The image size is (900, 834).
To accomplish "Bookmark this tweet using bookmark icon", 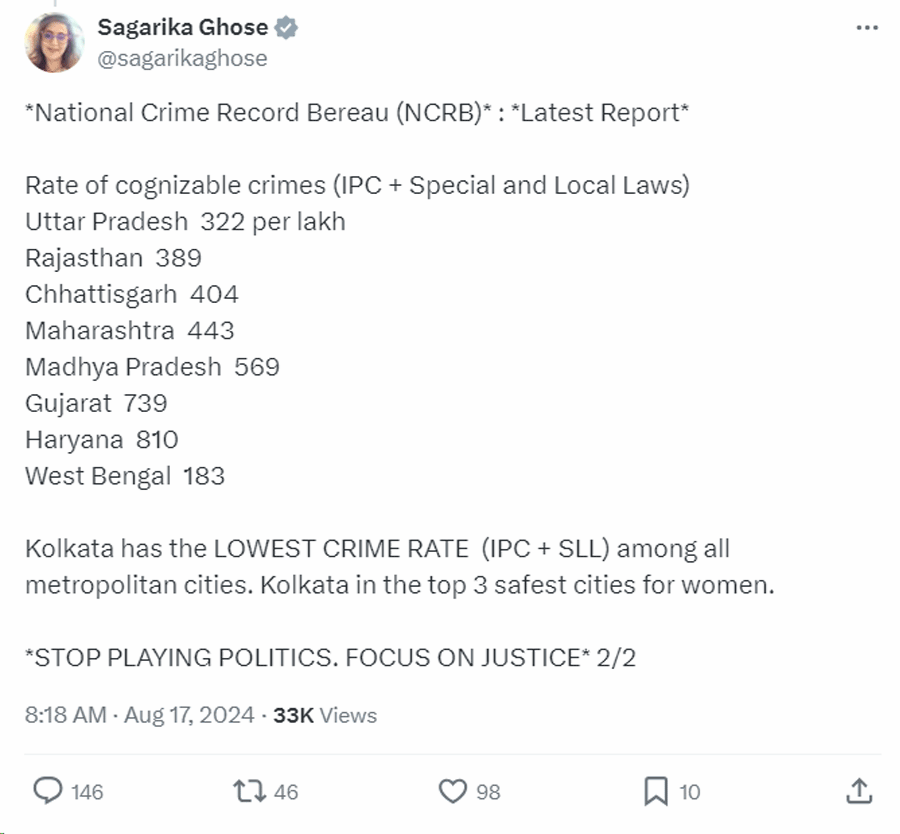I will click(x=655, y=791).
